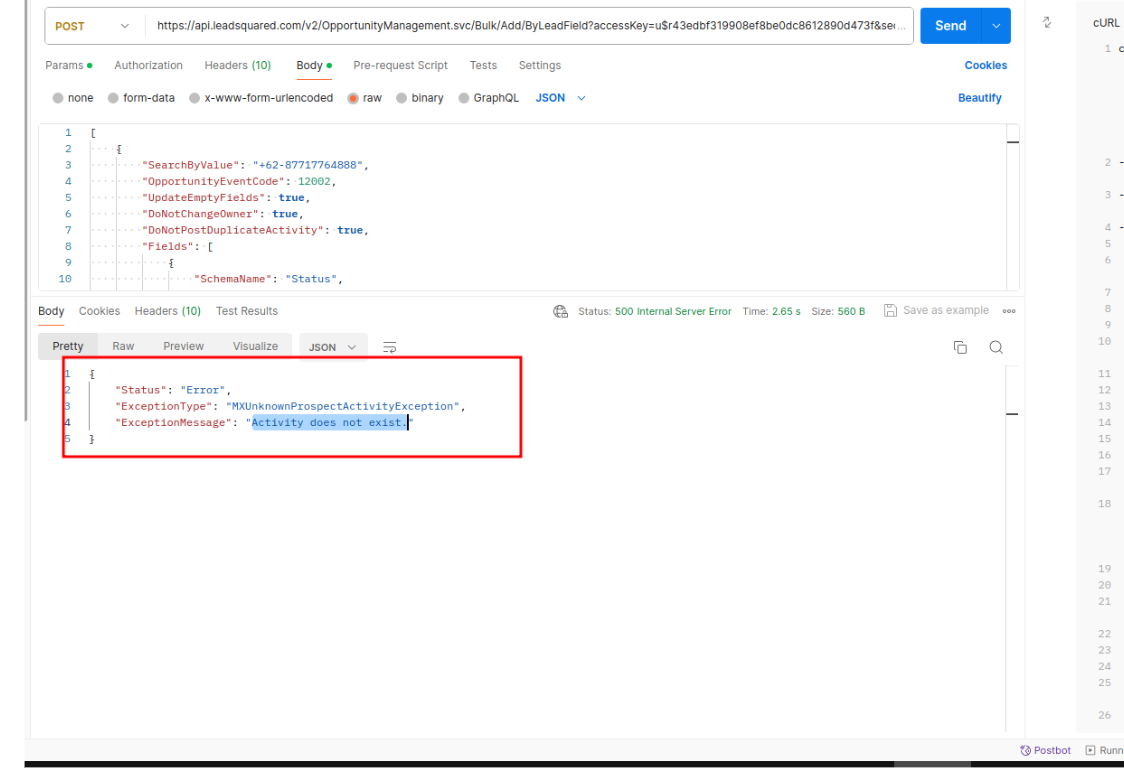Viewport: 1124px width, 775px height.
Task: Click the "DoNotPostDuplicateActivity" line
Action: (x=256, y=231)
